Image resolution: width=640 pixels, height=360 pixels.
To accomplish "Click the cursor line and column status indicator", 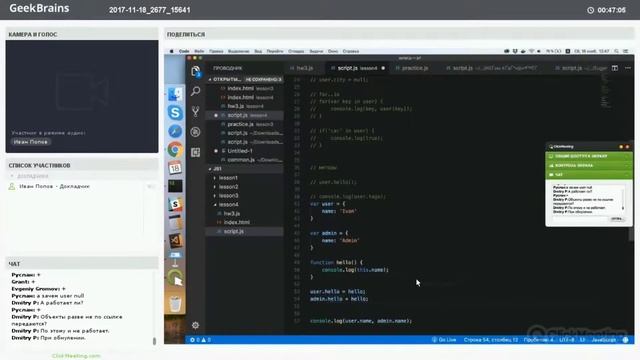I will point(491,340).
